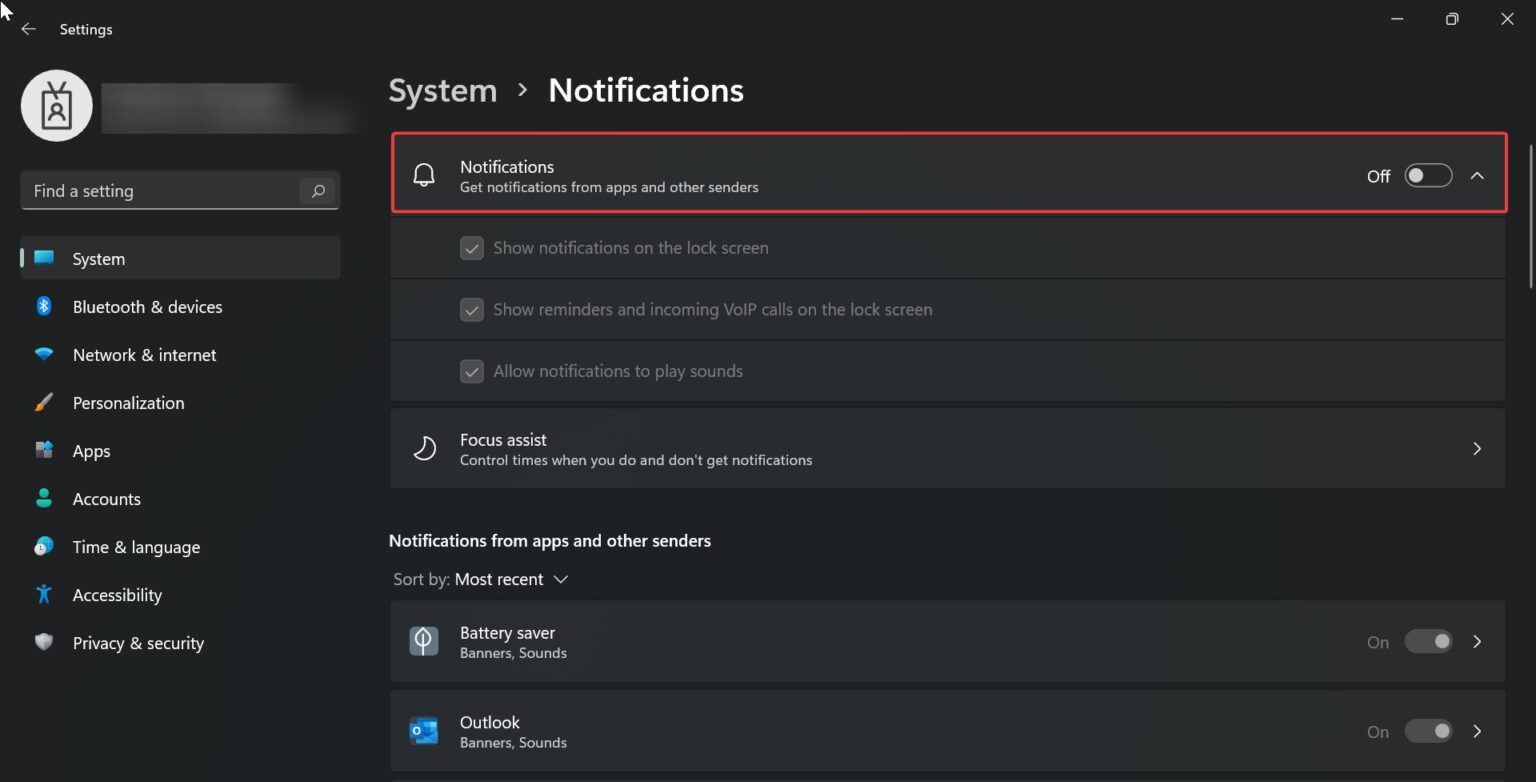This screenshot has width=1536, height=782.
Task: Select the System sidebar icon
Action: [44, 258]
